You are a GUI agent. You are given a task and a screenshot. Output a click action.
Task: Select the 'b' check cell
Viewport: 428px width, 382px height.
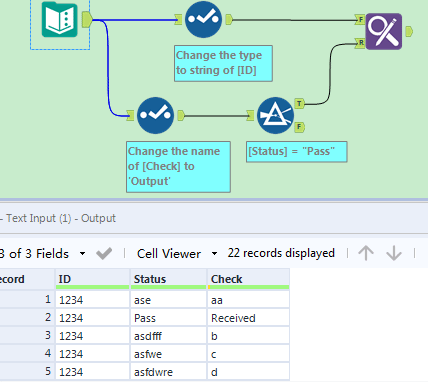coord(248,336)
